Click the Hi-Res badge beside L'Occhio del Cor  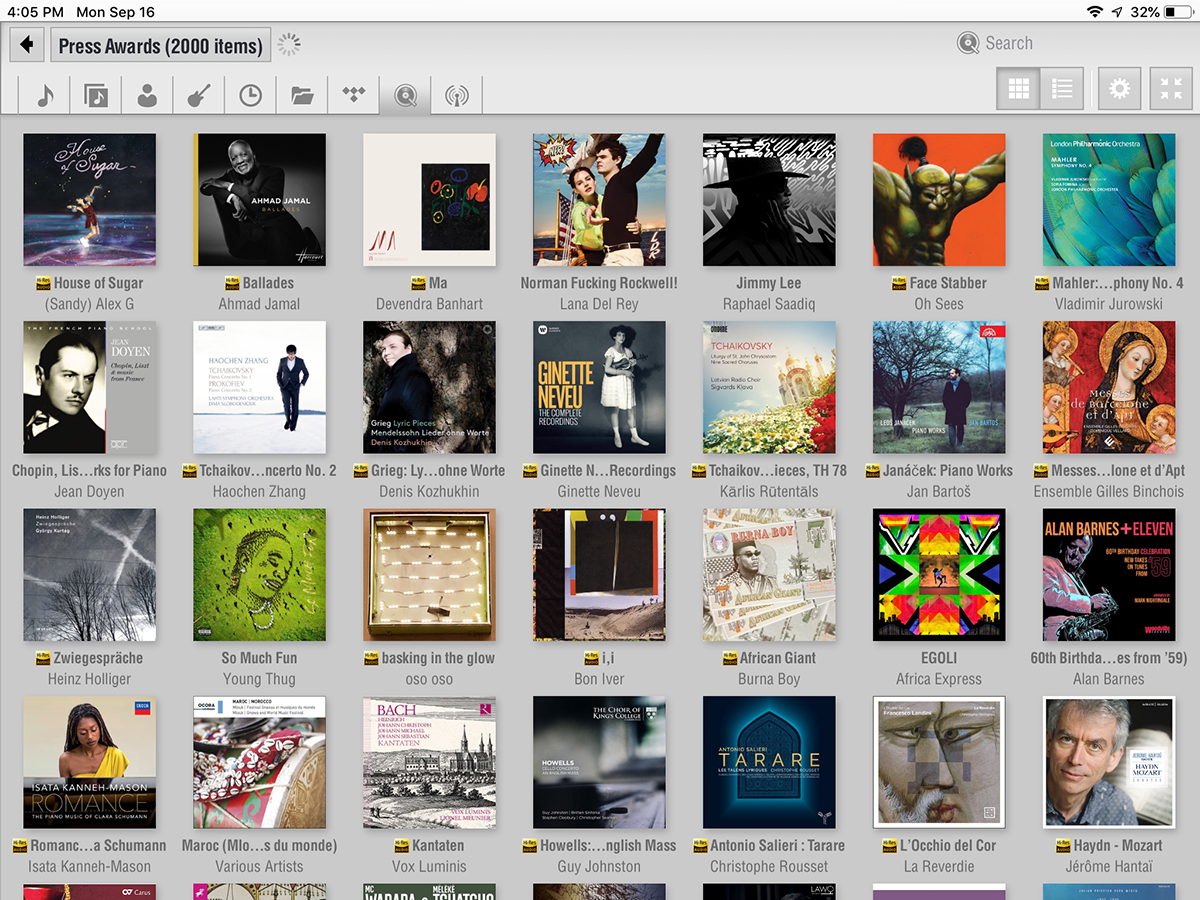coord(890,846)
